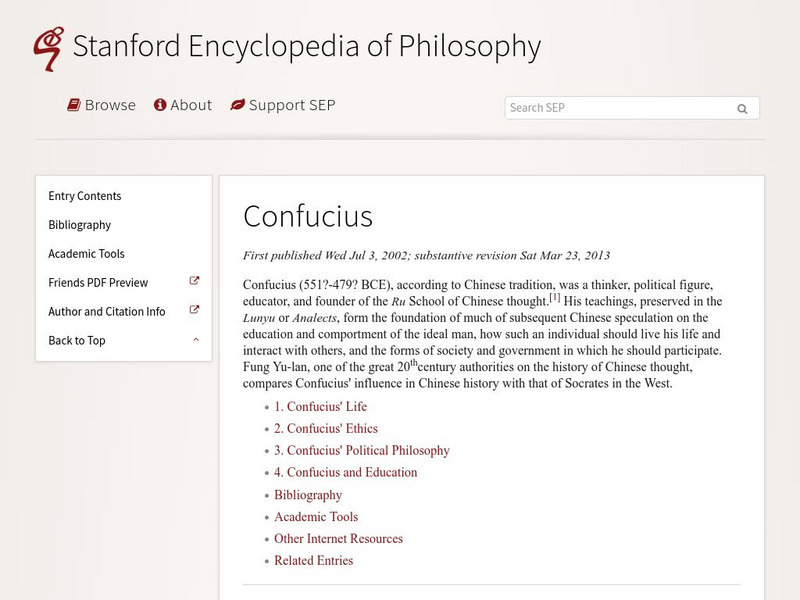800x600 pixels.
Task: Jump to 2. Confucius' Ethics section
Action: 326,429
